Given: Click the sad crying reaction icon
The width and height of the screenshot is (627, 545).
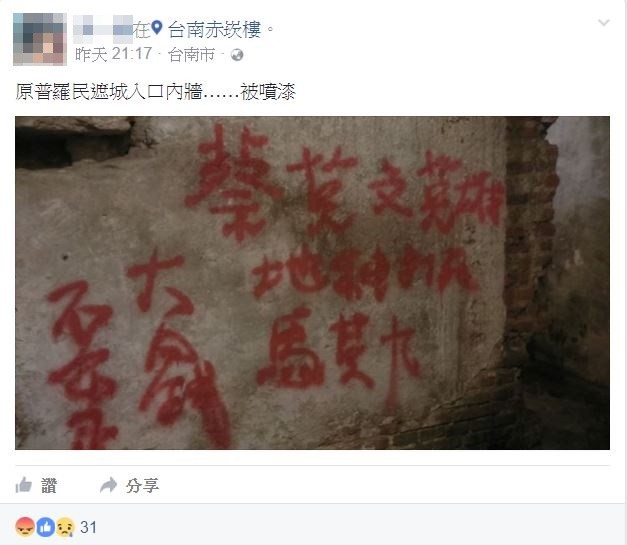Looking at the screenshot, I should [66, 527].
